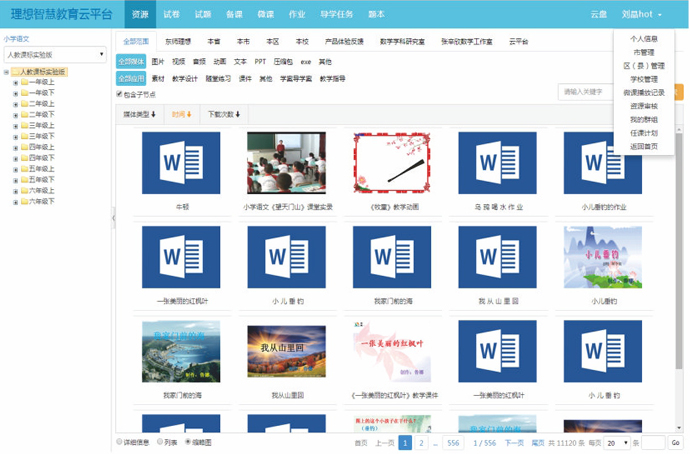Select the 产品体验反馈 scope tab
Screen dimensions: 690x454
(x=344, y=42)
